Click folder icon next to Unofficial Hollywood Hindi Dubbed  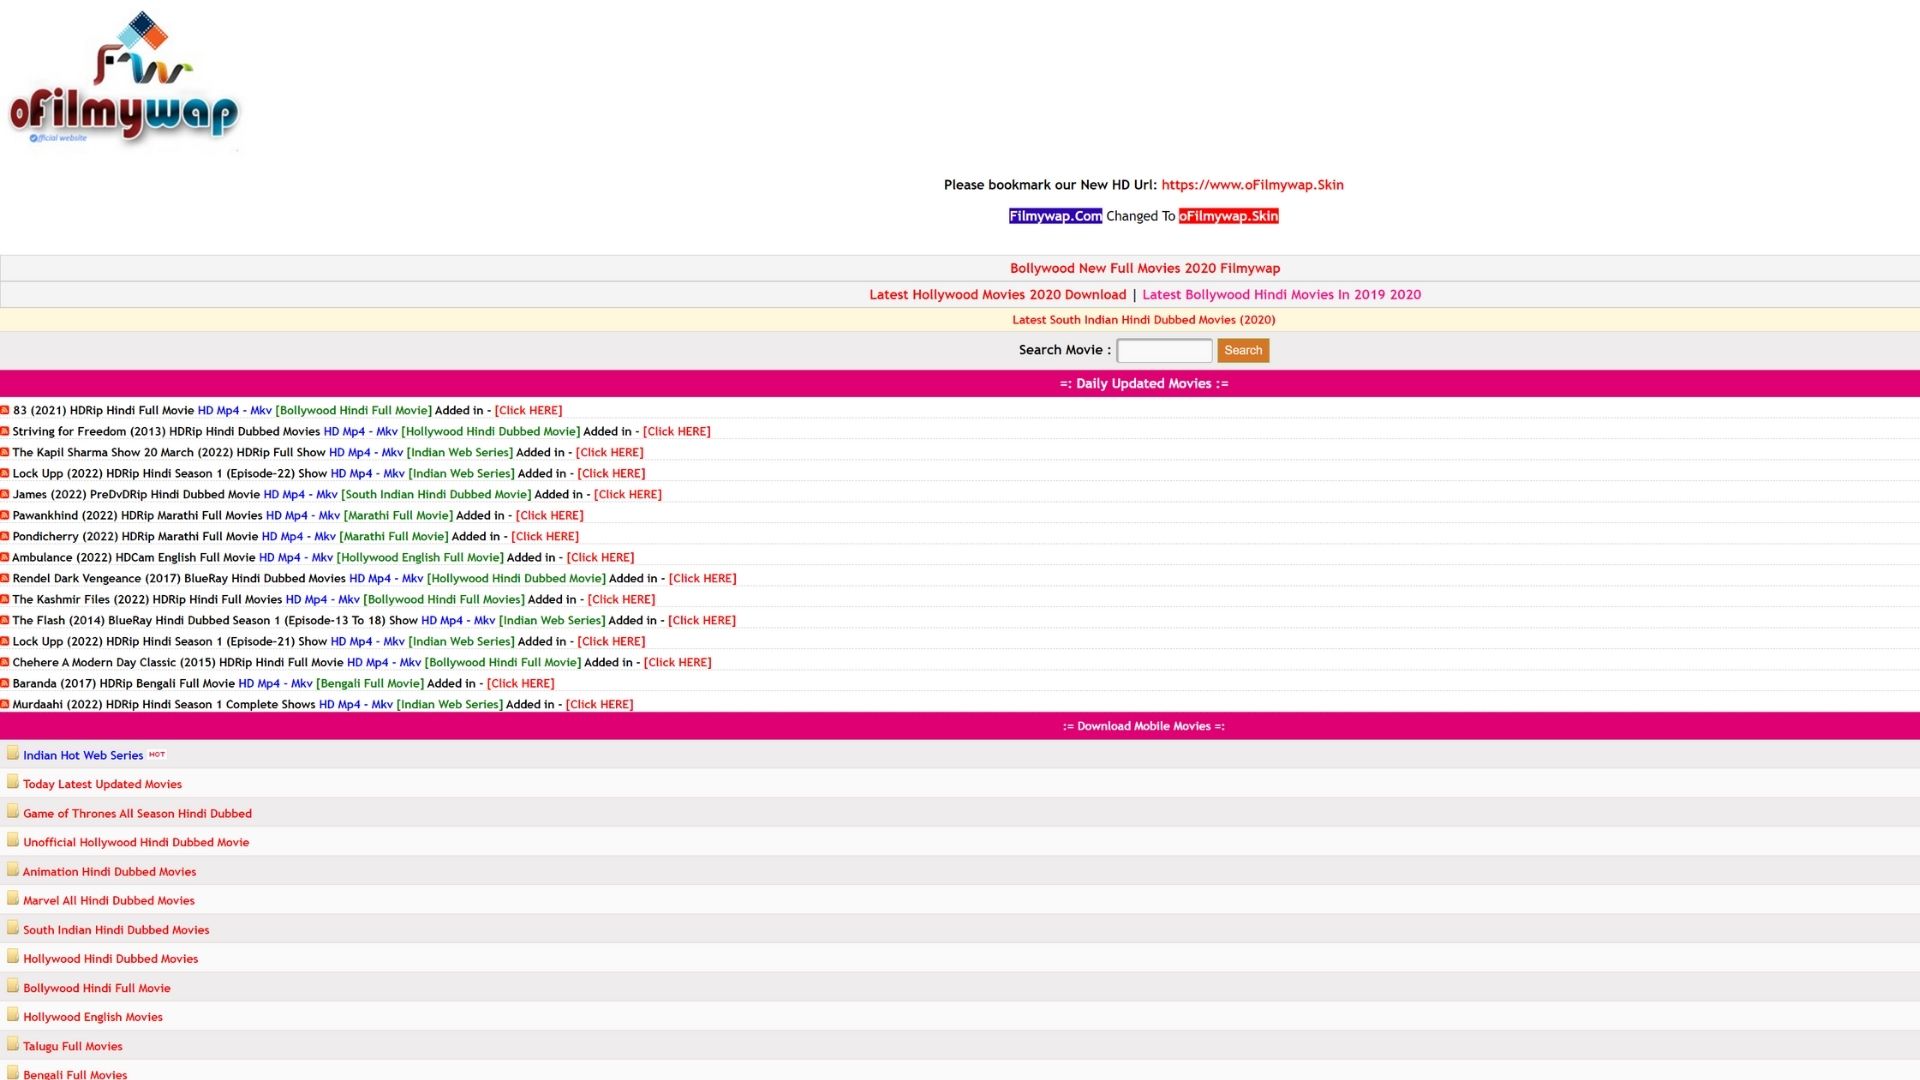[13, 840]
